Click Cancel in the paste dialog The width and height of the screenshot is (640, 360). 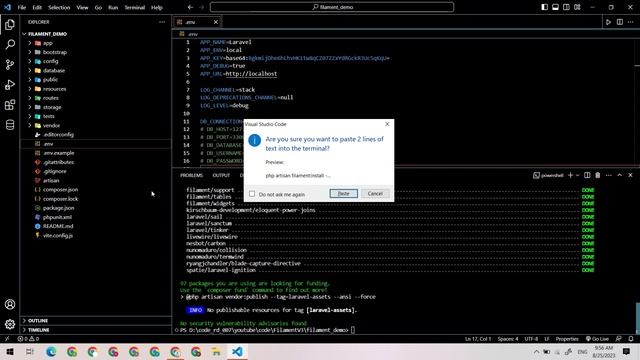375,193
